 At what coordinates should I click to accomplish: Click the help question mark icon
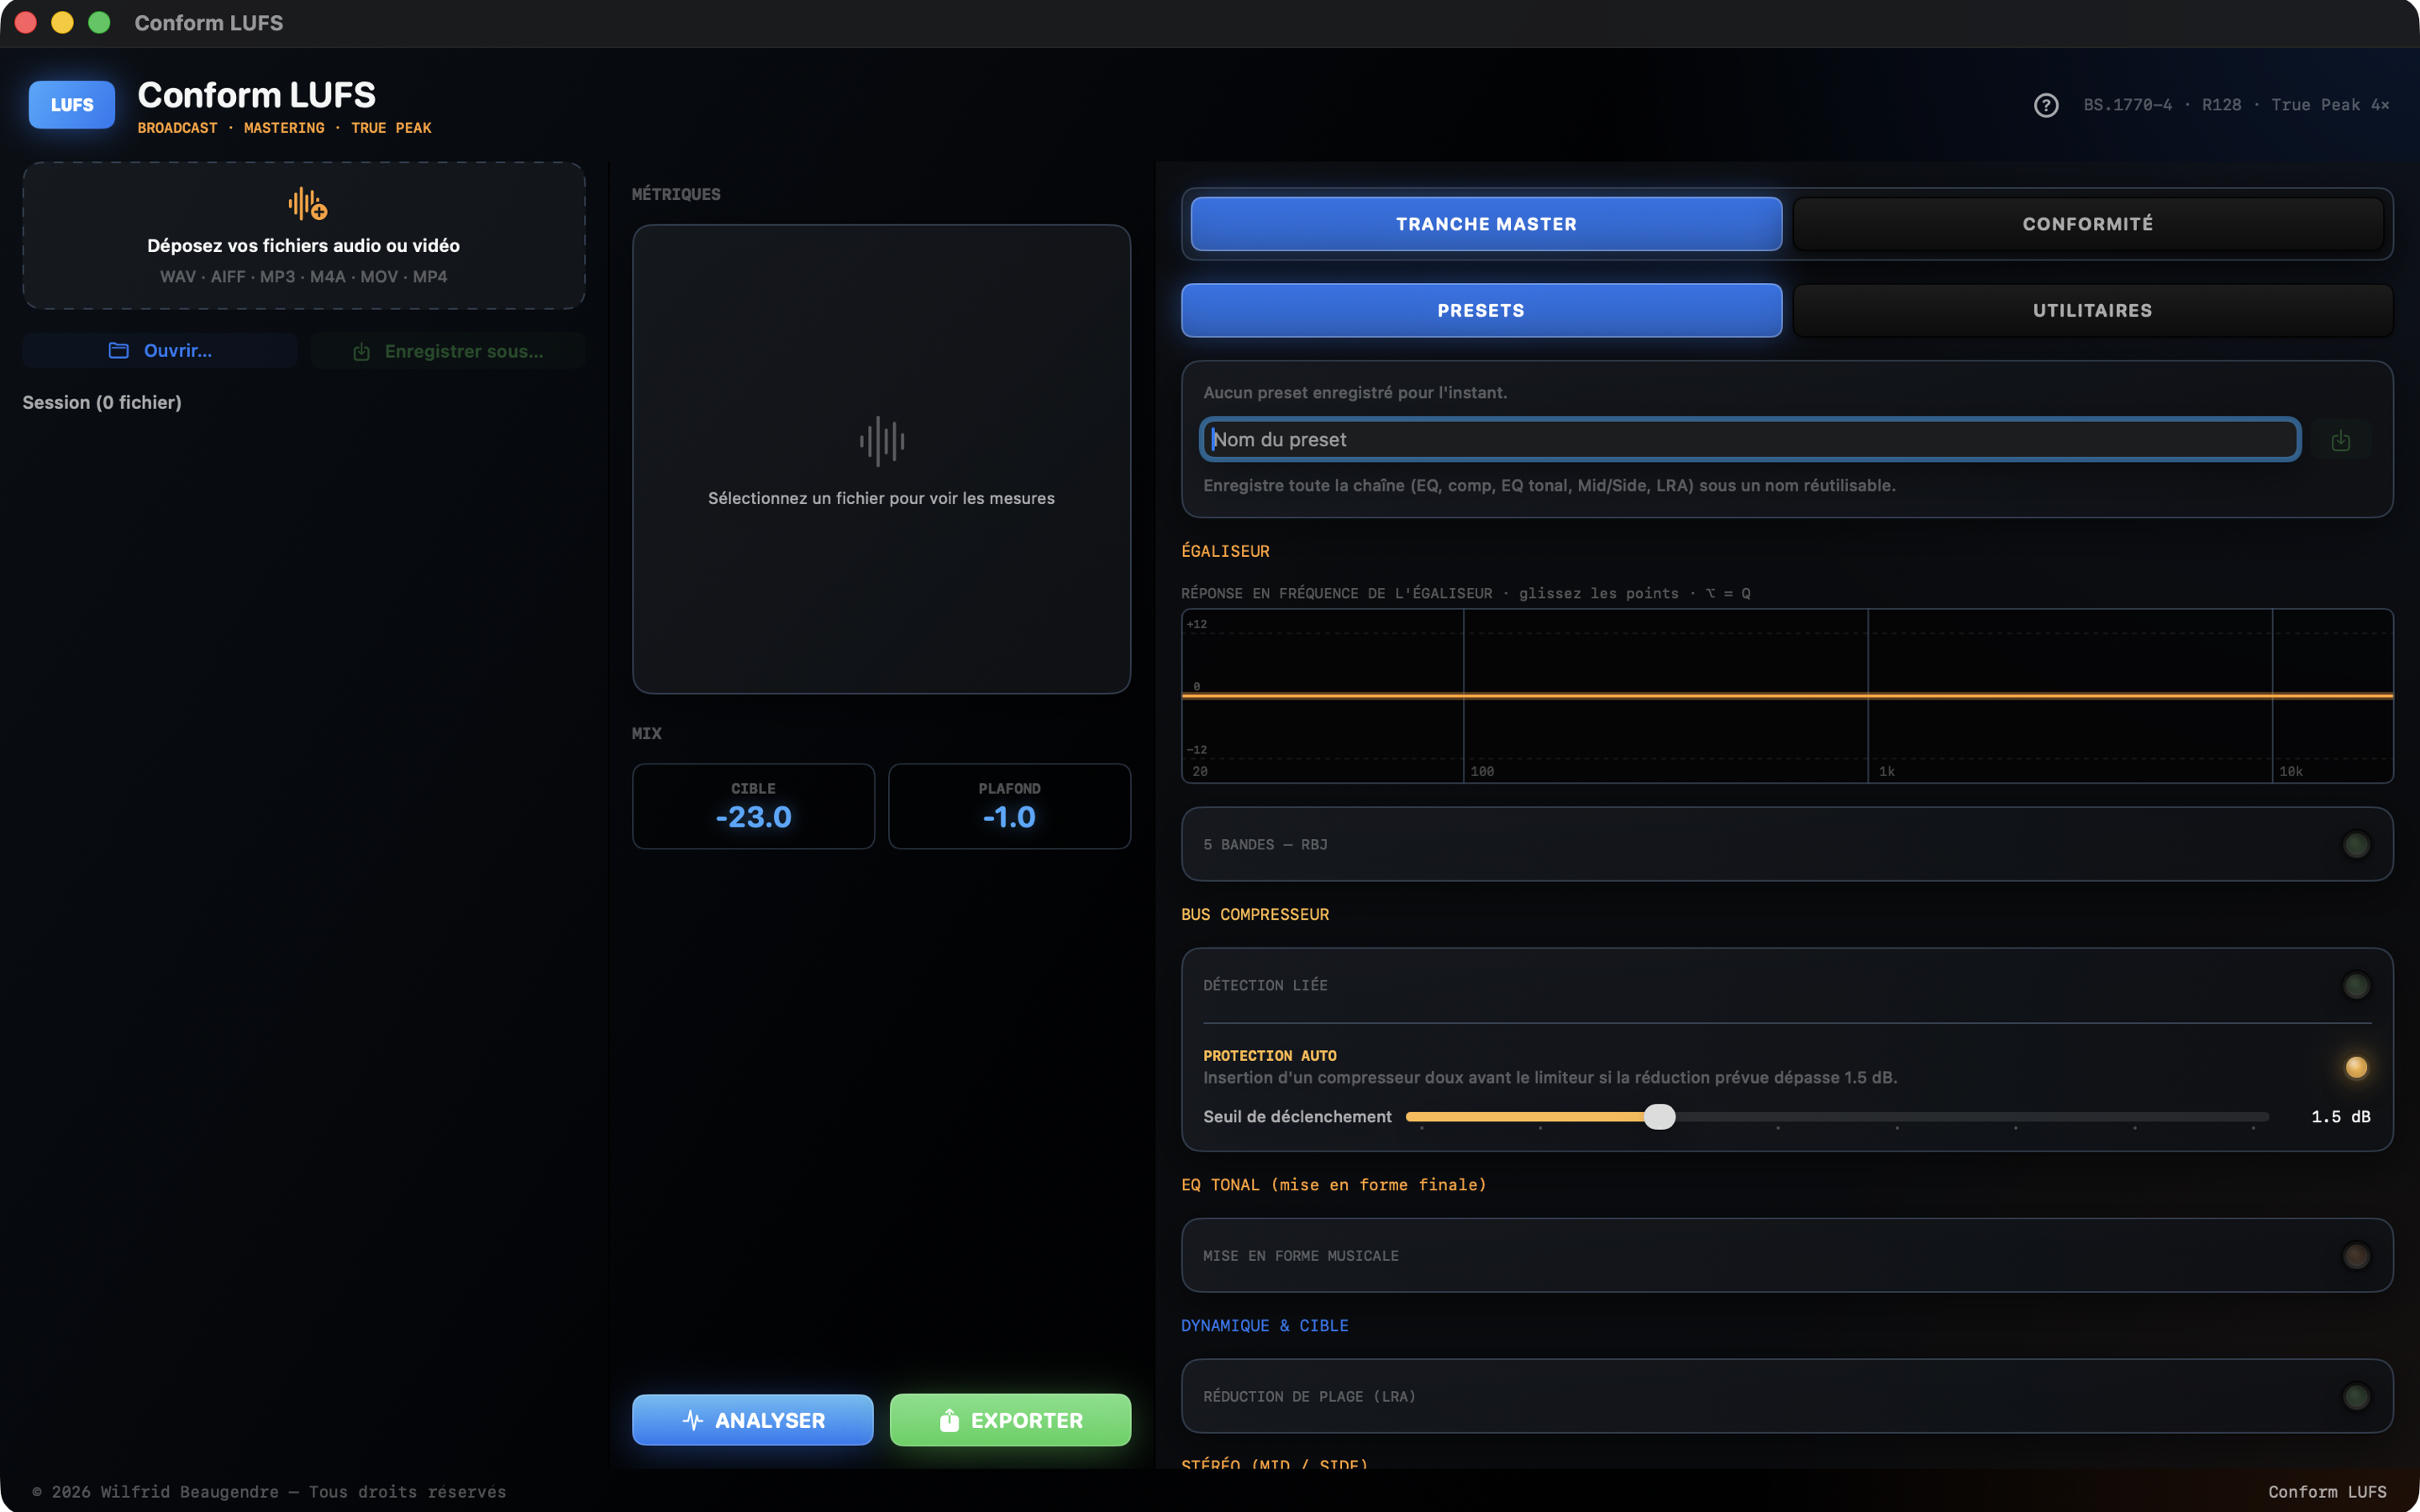point(2046,105)
